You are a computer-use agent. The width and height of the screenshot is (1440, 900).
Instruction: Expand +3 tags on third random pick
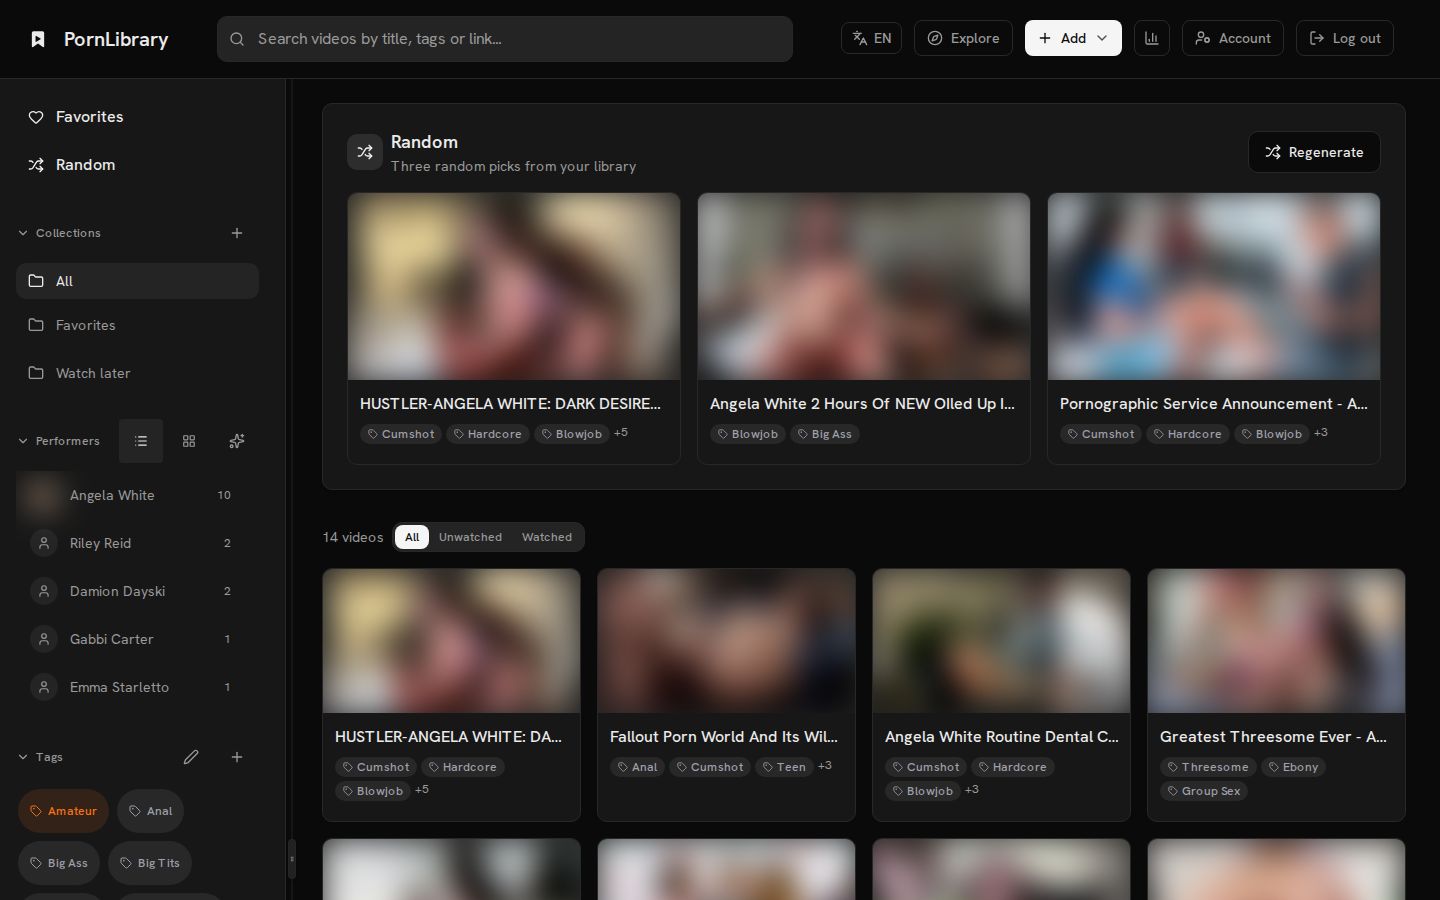tap(1321, 433)
